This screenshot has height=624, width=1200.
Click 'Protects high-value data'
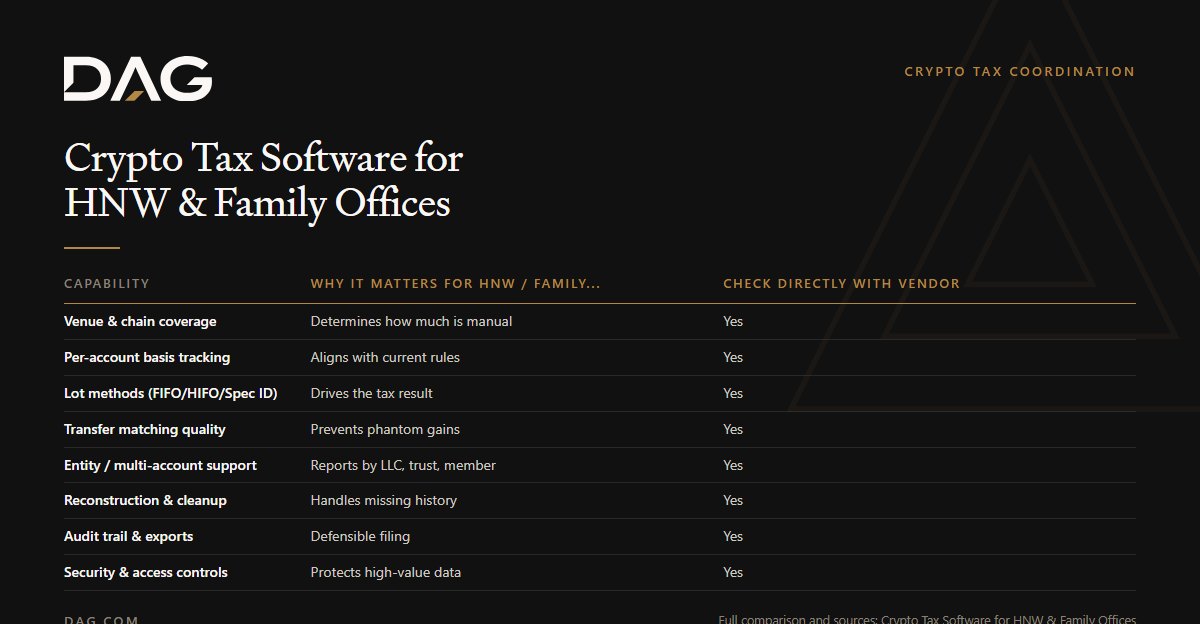(x=386, y=573)
